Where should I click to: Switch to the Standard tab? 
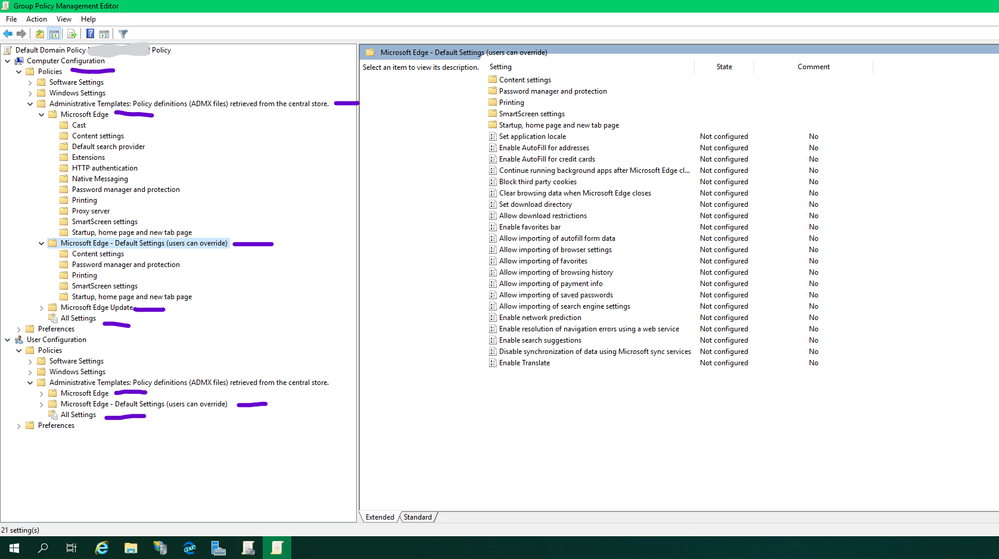(417, 517)
